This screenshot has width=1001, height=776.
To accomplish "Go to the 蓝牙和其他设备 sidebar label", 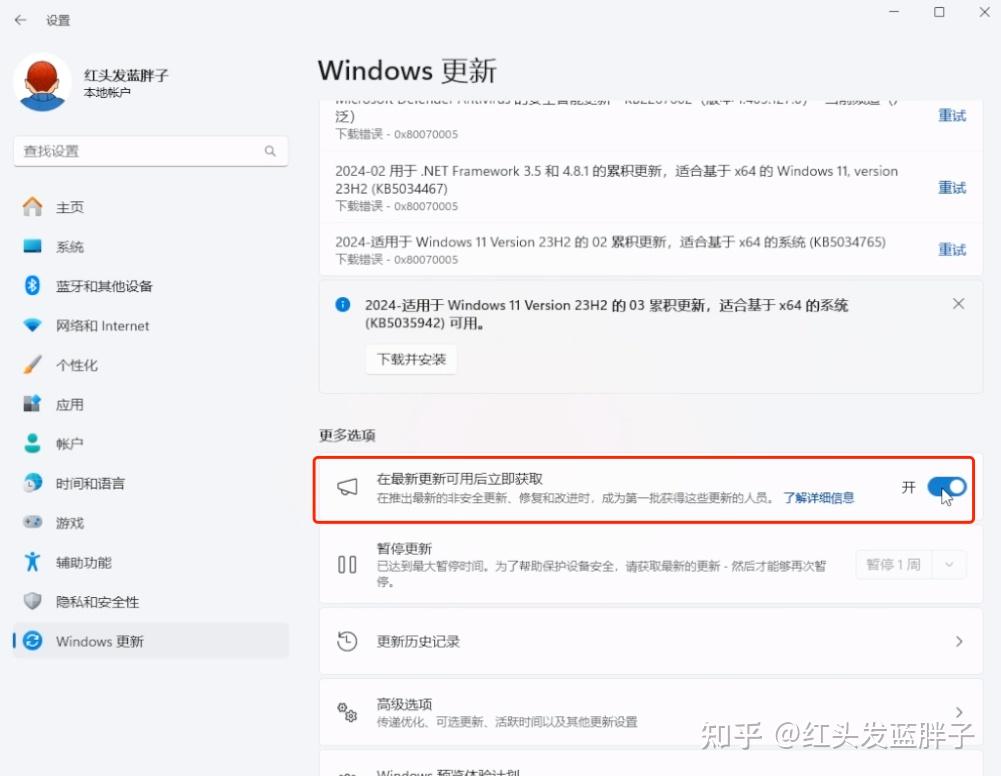I will pos(104,286).
